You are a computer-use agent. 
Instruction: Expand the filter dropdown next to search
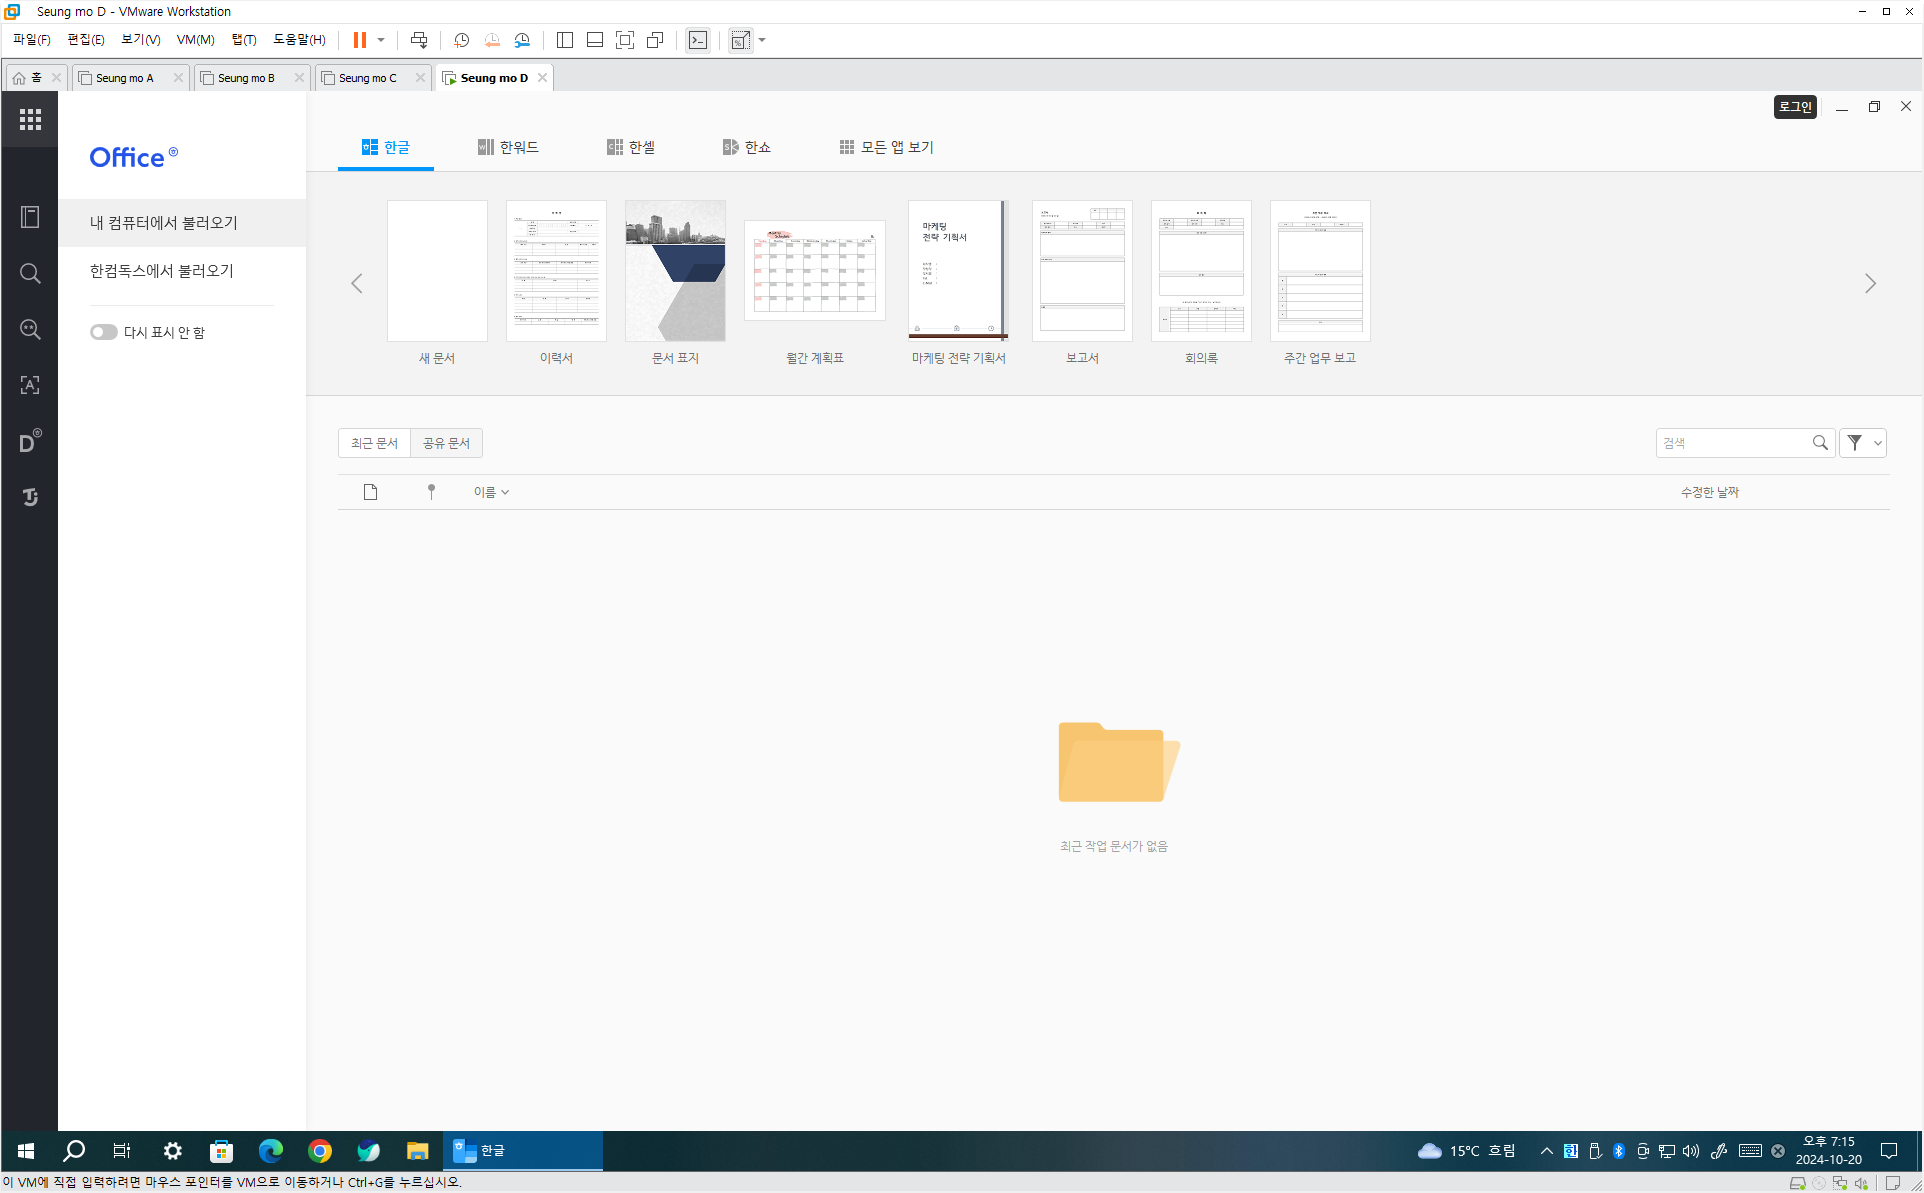1877,443
